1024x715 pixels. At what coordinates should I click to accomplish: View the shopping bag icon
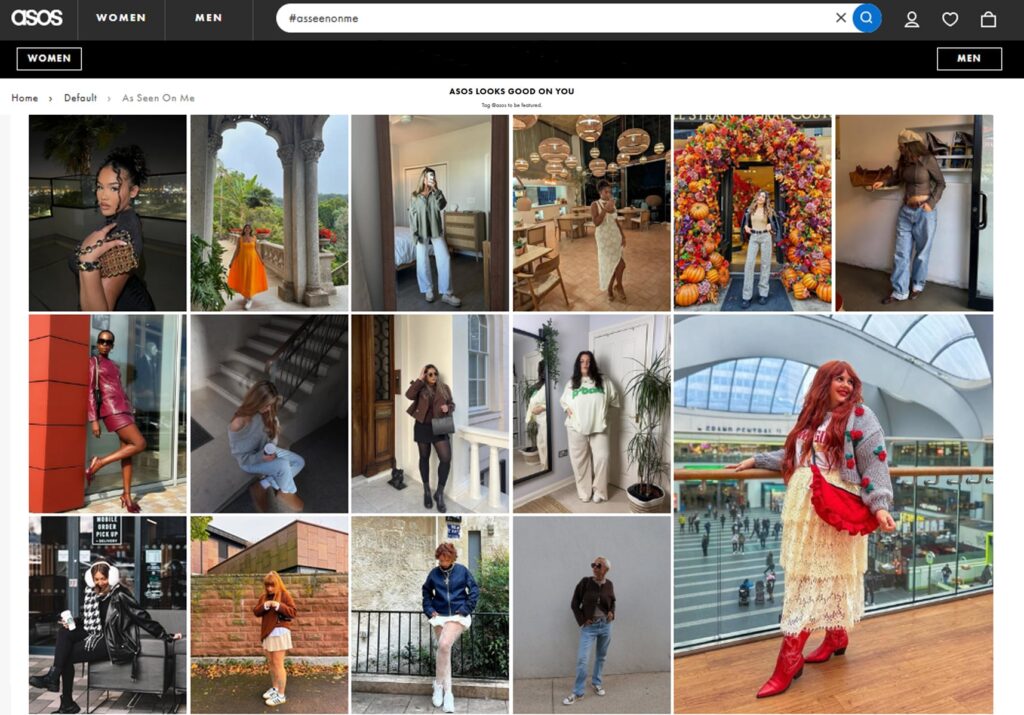point(988,18)
